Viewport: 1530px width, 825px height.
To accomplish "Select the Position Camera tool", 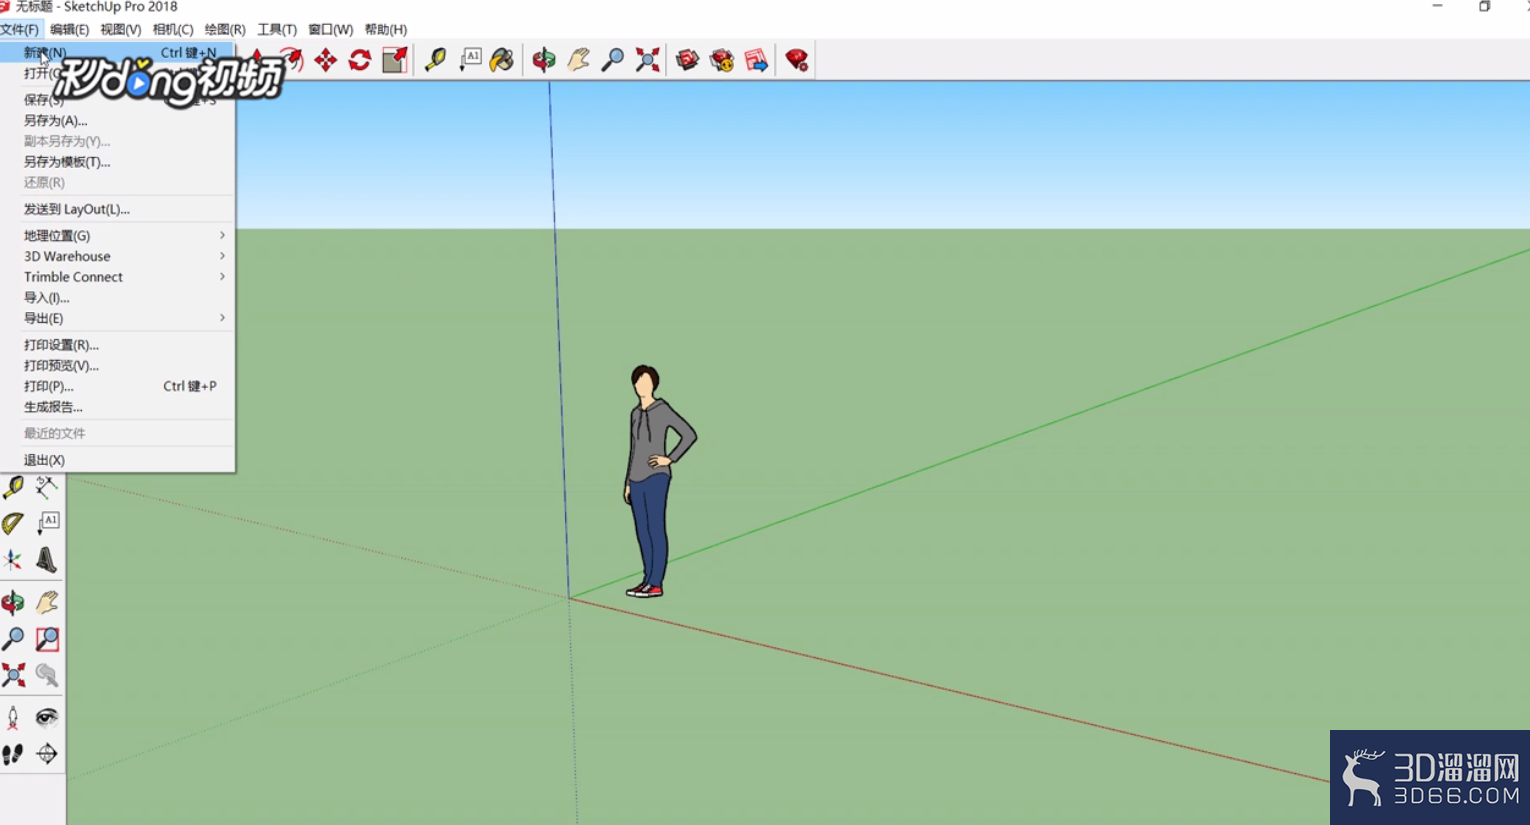I will [13, 718].
